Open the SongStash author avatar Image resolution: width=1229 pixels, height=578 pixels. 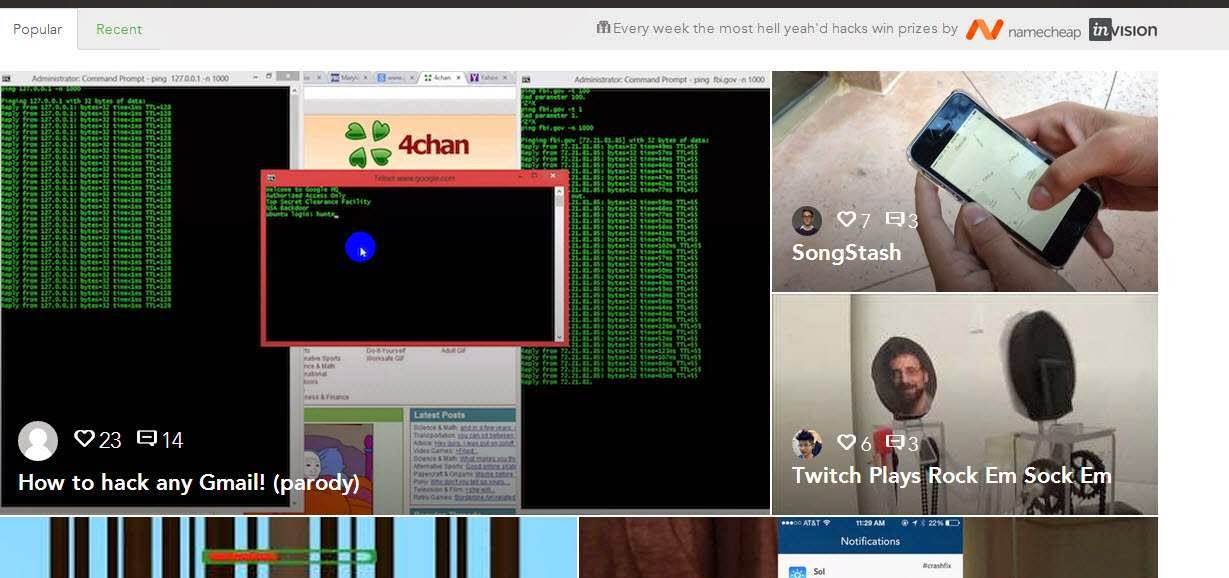(807, 221)
